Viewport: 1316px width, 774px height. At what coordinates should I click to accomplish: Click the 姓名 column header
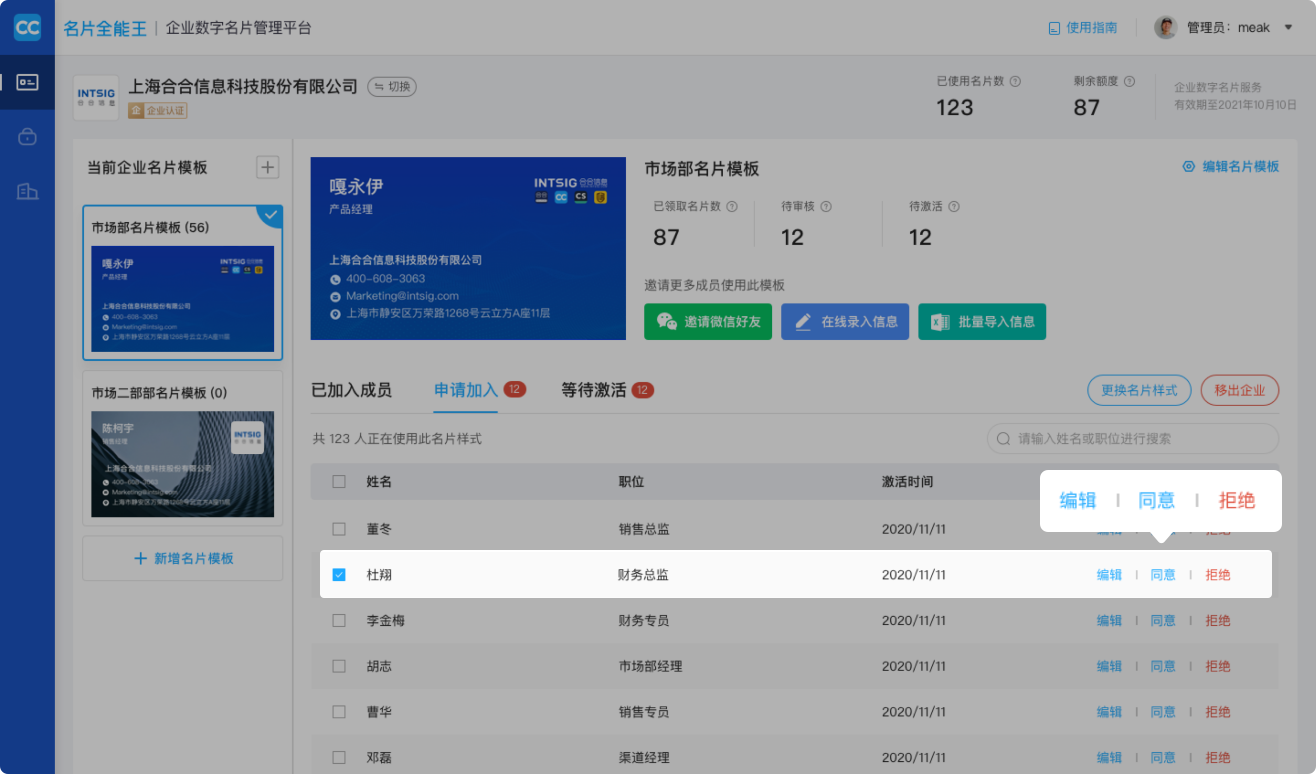pos(379,482)
